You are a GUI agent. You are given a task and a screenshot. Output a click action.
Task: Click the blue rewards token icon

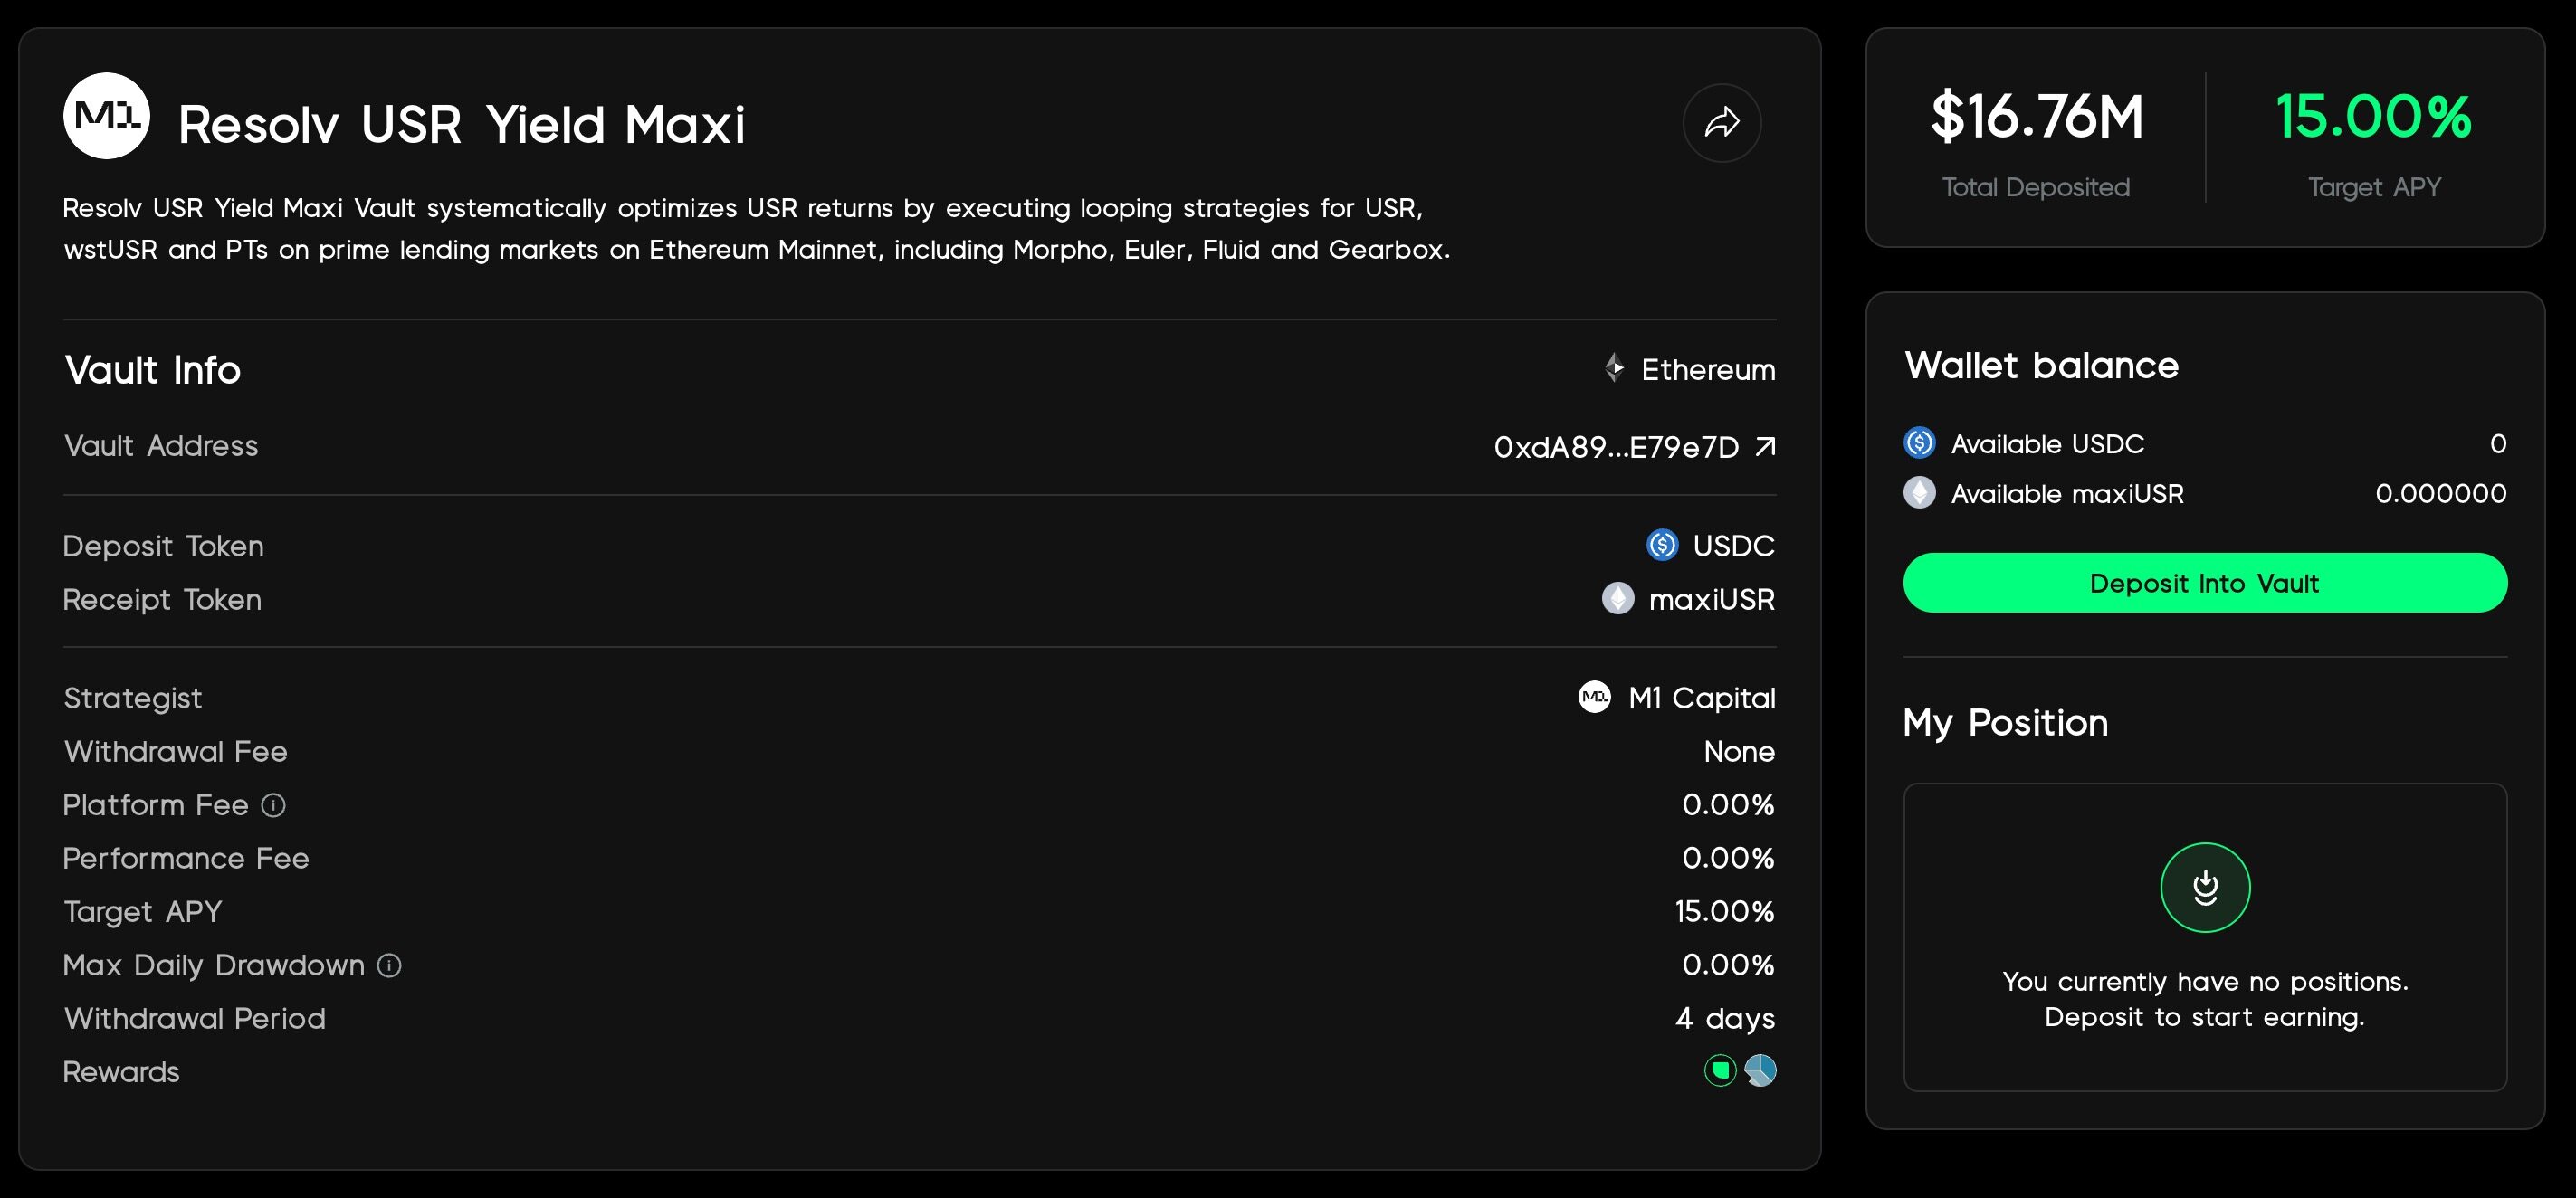click(x=1760, y=1071)
